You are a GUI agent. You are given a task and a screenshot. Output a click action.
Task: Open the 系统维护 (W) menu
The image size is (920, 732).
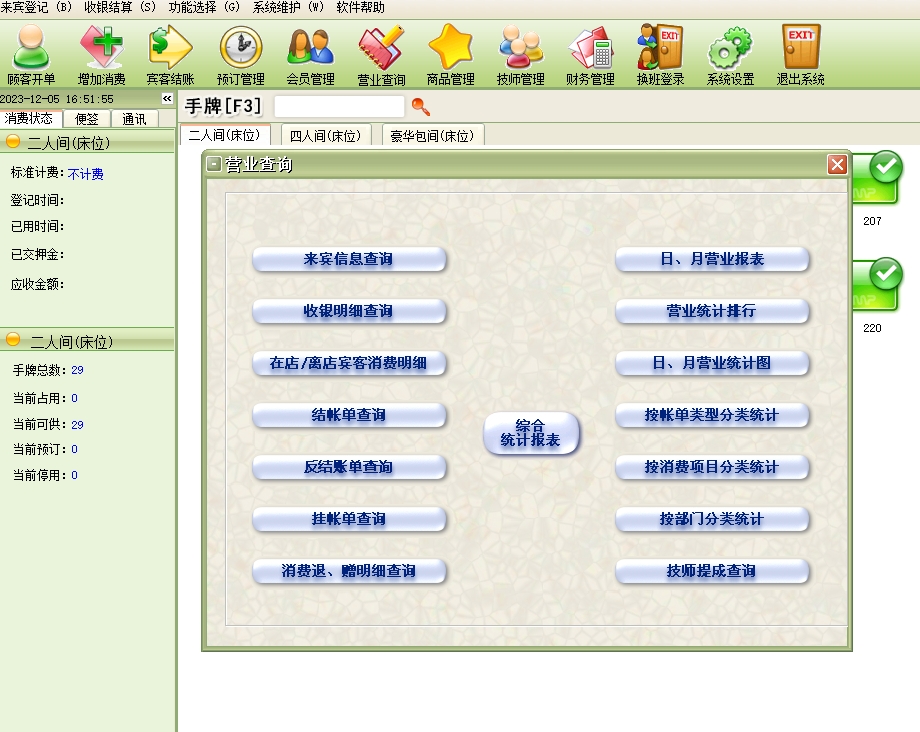click(x=288, y=7)
